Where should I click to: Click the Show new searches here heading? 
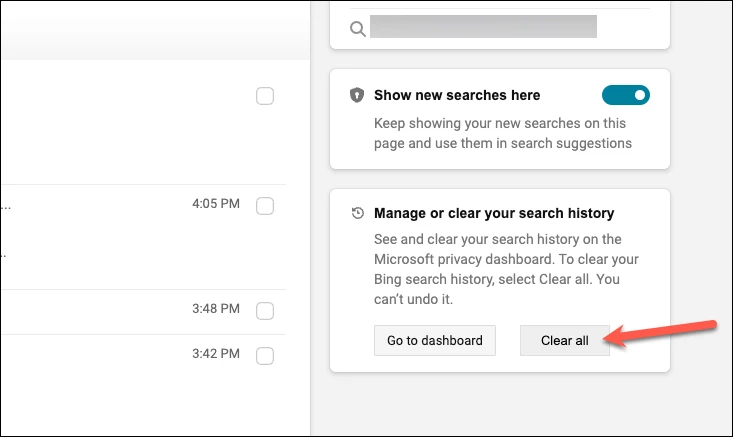coord(457,95)
